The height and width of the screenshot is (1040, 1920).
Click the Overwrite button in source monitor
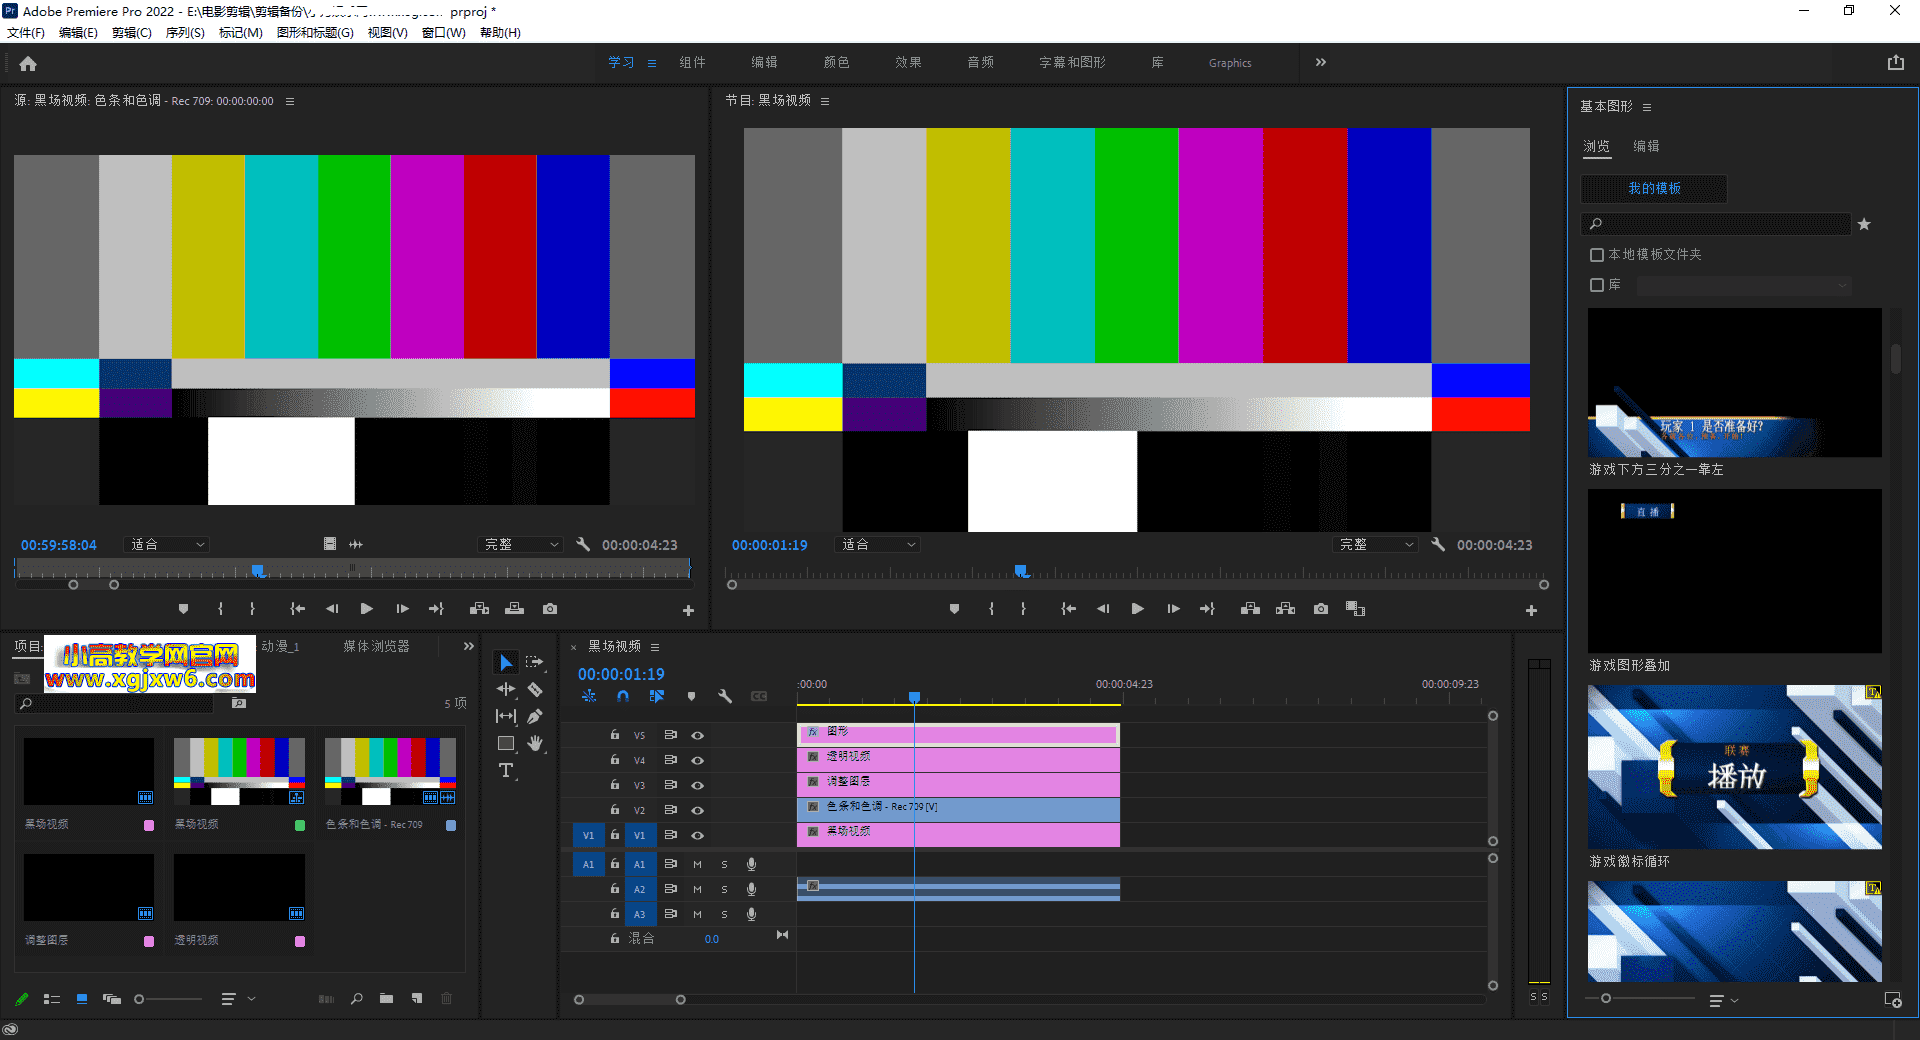[x=515, y=609]
